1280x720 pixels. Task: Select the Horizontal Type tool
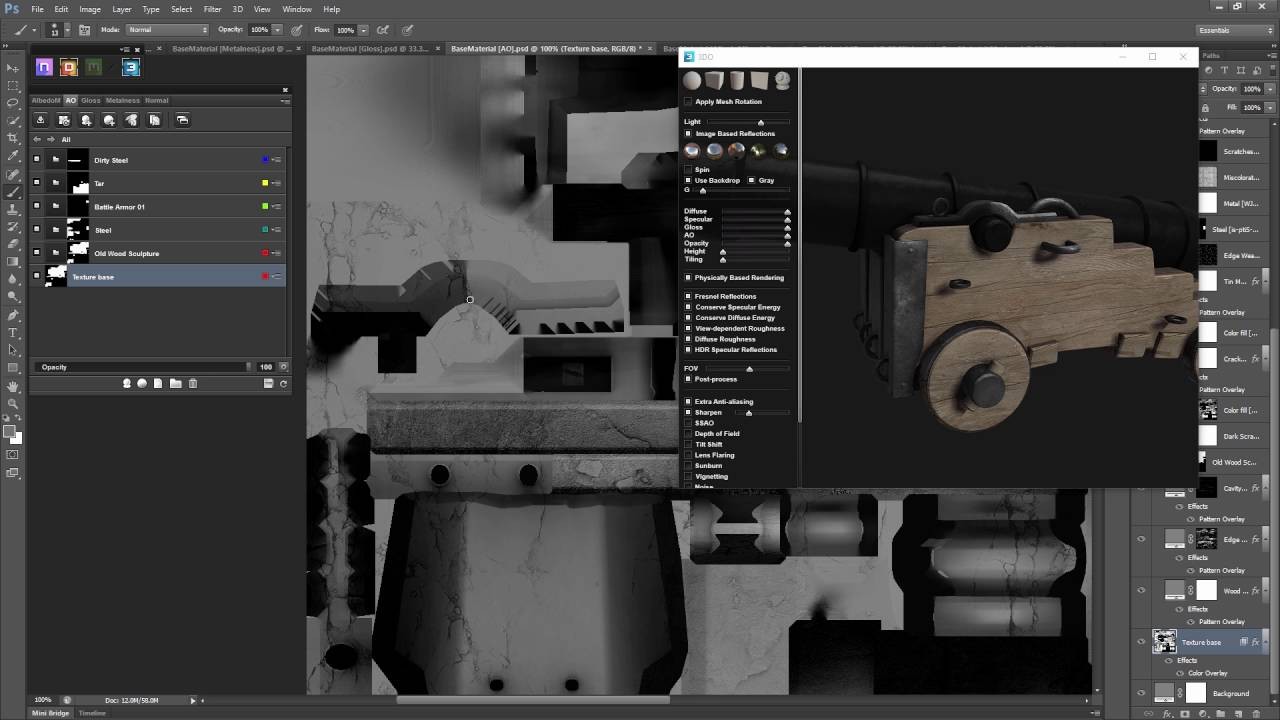click(x=13, y=332)
